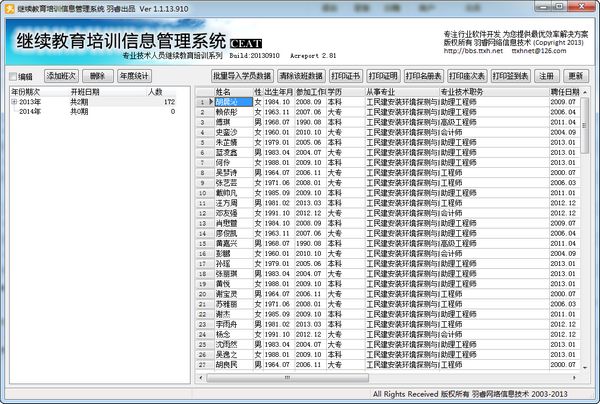Click the app icon in title bar
This screenshot has width=600, height=404.
click(9, 8)
